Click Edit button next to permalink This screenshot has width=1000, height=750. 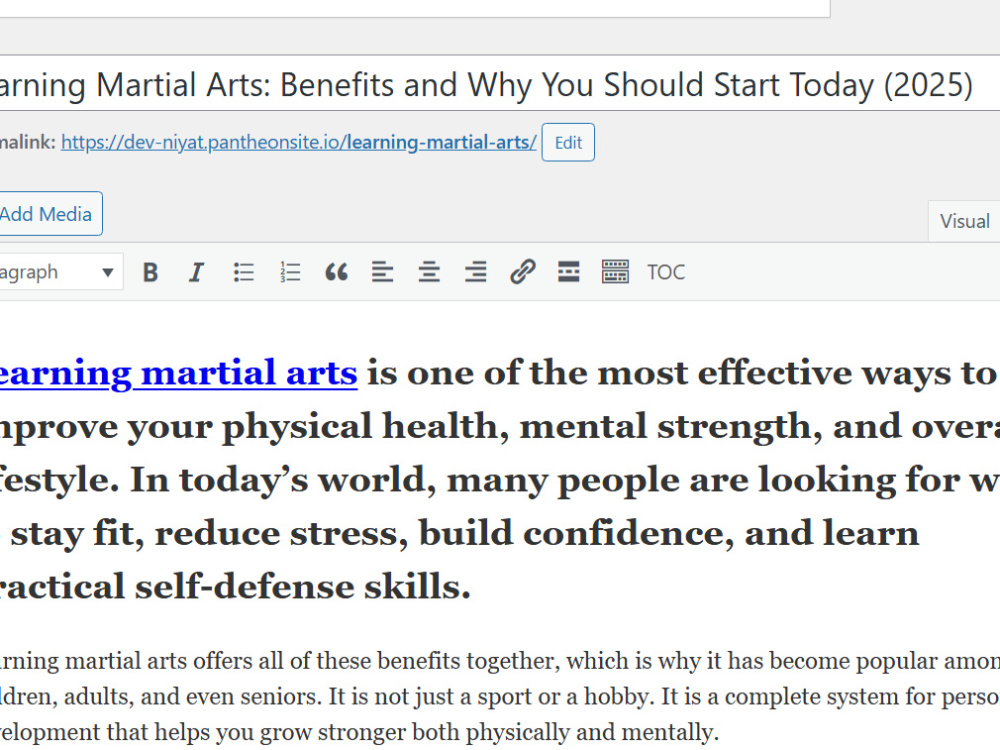point(568,142)
